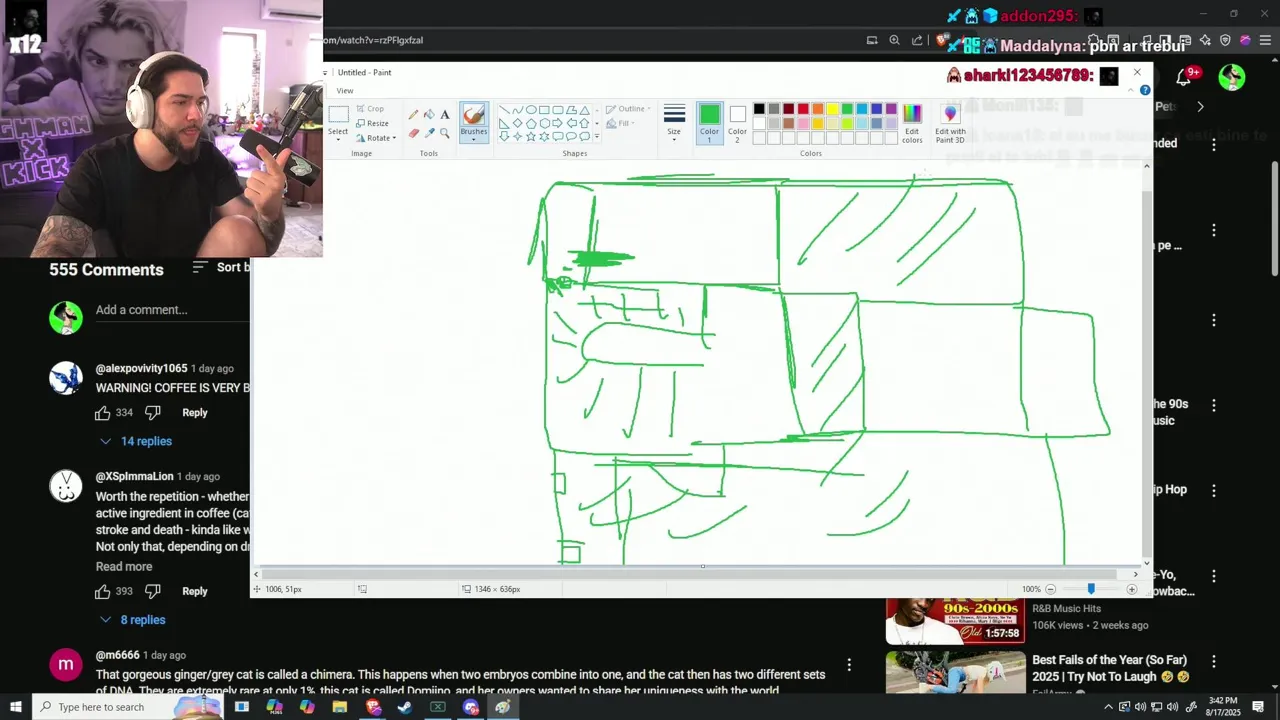
Task: Open the Rotate dropdown in Paint
Action: (x=376, y=138)
